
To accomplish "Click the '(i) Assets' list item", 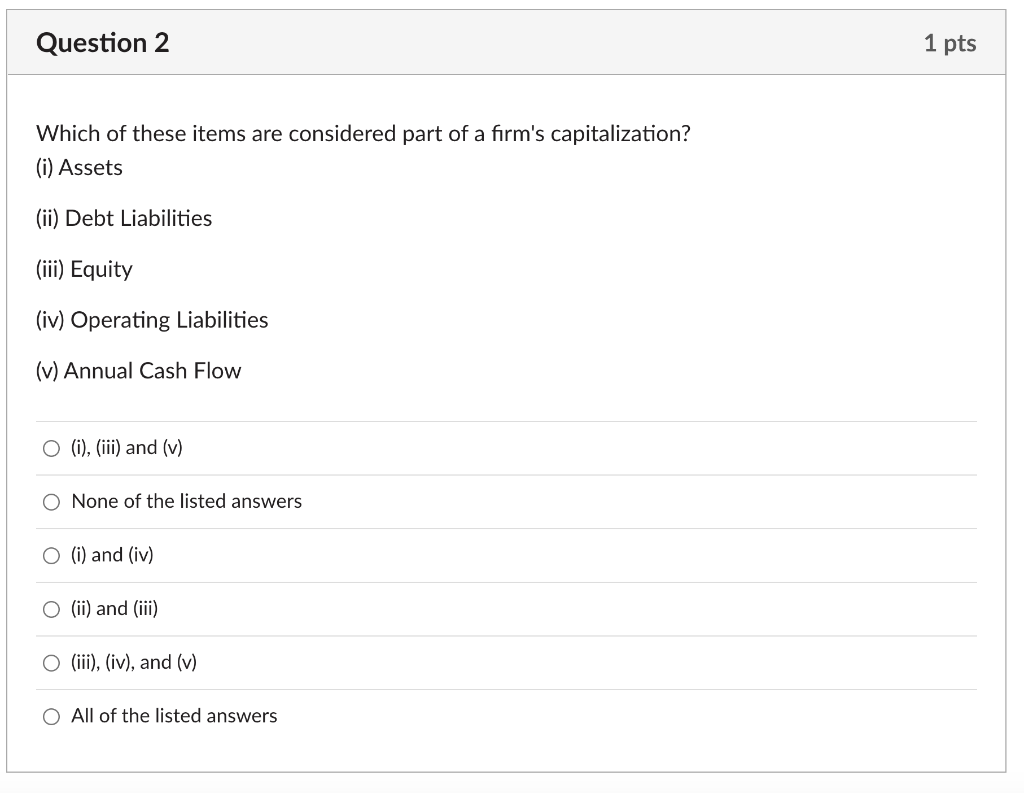I will point(79,167).
